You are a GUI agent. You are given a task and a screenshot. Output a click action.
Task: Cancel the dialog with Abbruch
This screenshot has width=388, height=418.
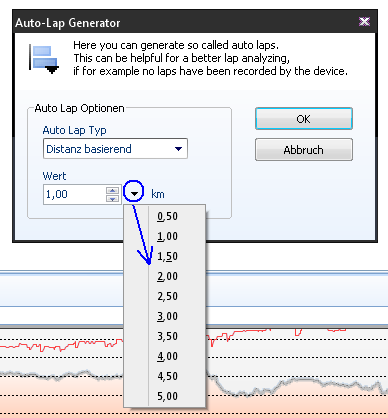pyautogui.click(x=304, y=150)
